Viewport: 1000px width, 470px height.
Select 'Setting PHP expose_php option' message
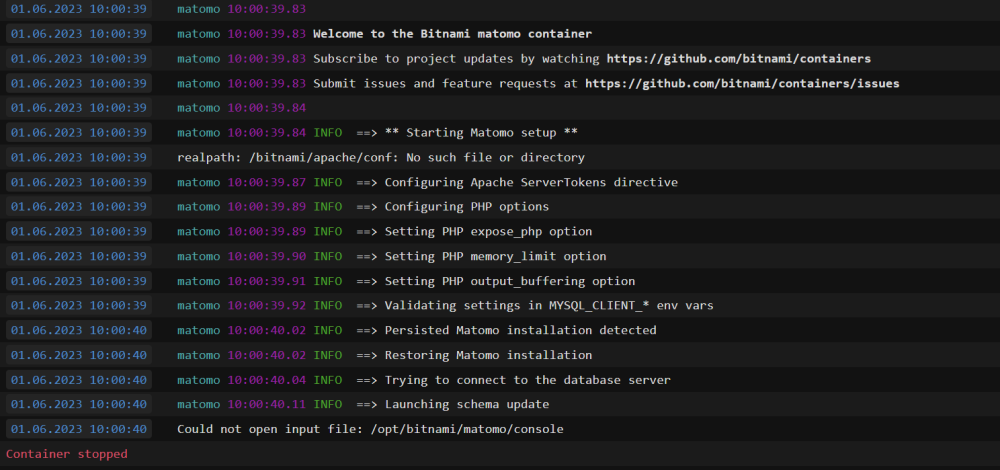488,231
